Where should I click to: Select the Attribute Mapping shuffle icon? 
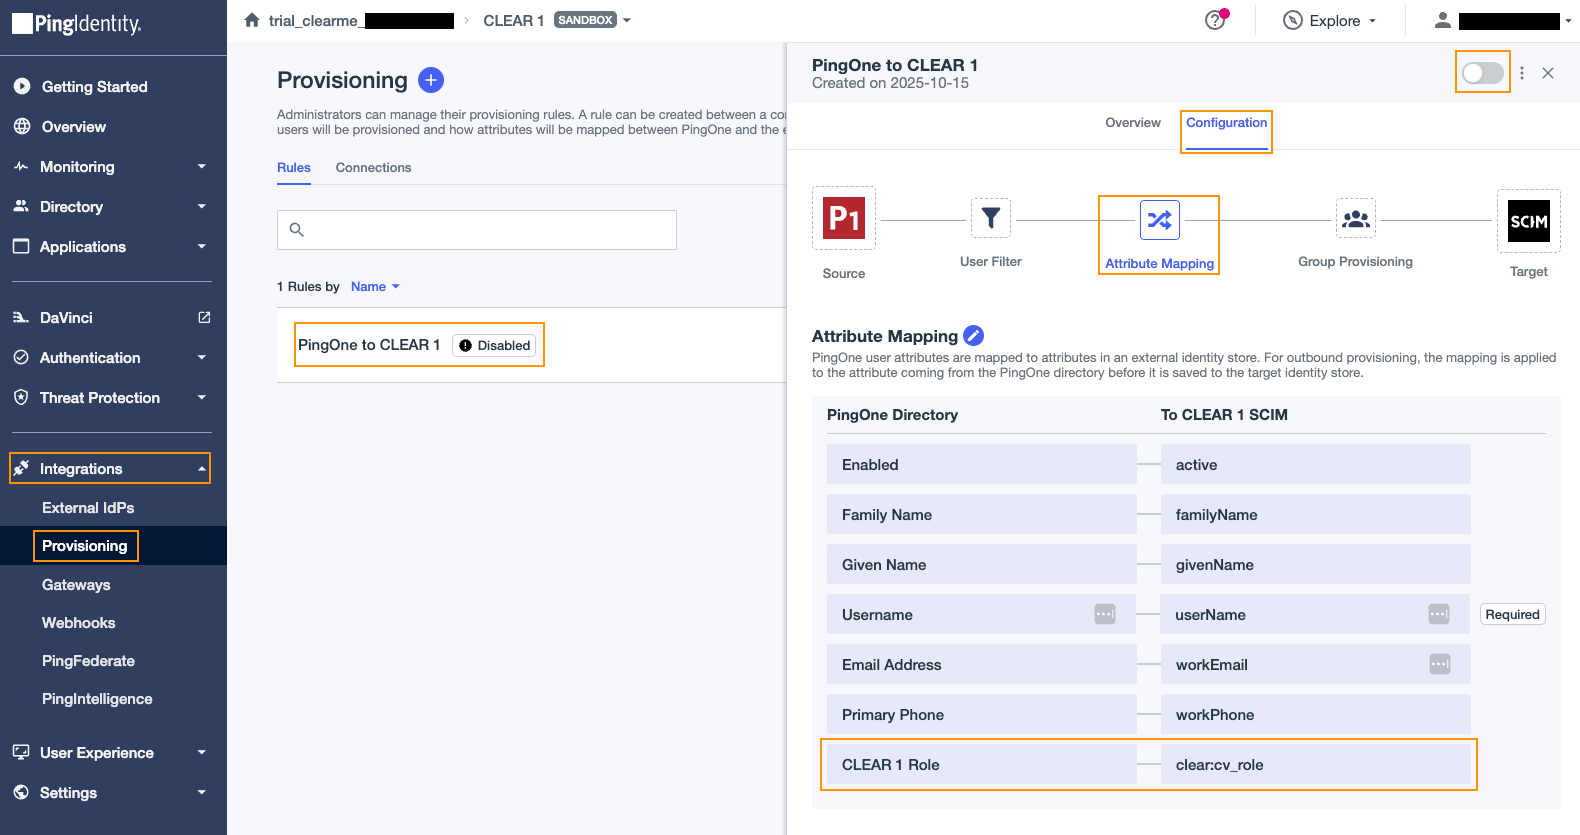coord(1160,220)
